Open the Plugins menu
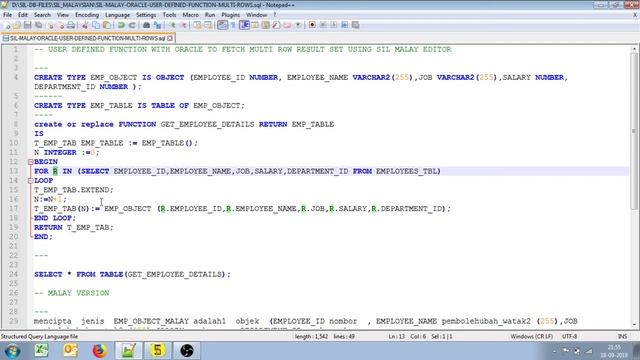The image size is (640, 360). pos(231,15)
